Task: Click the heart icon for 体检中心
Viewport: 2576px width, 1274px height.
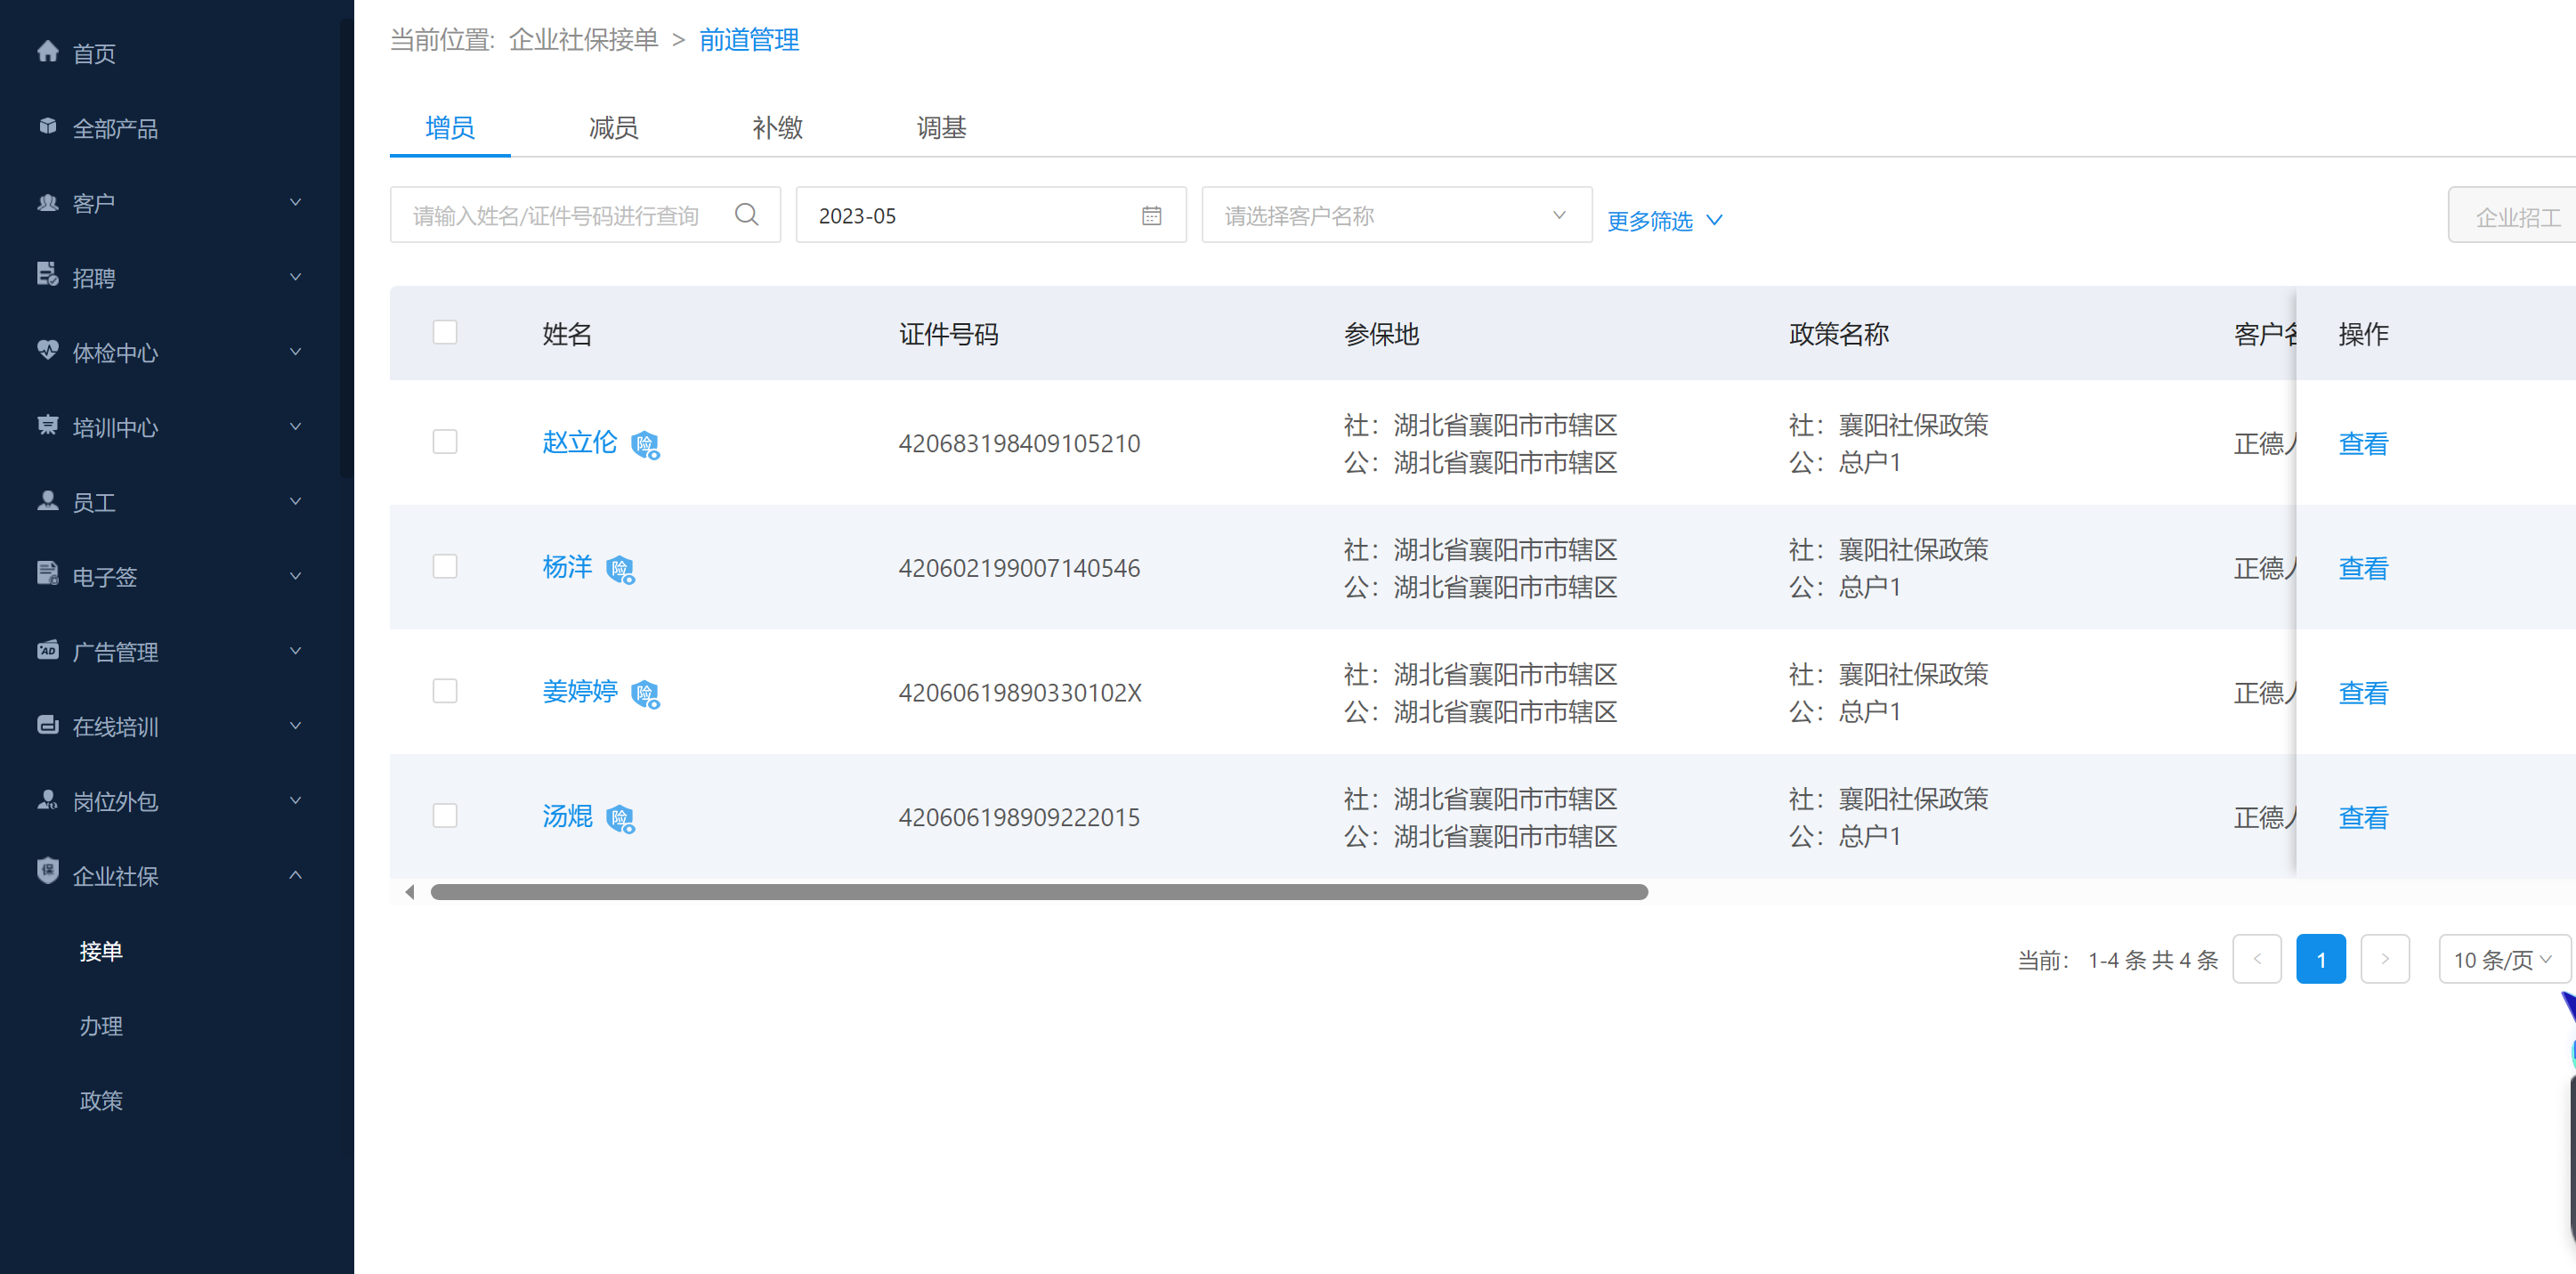Action: coord(47,350)
